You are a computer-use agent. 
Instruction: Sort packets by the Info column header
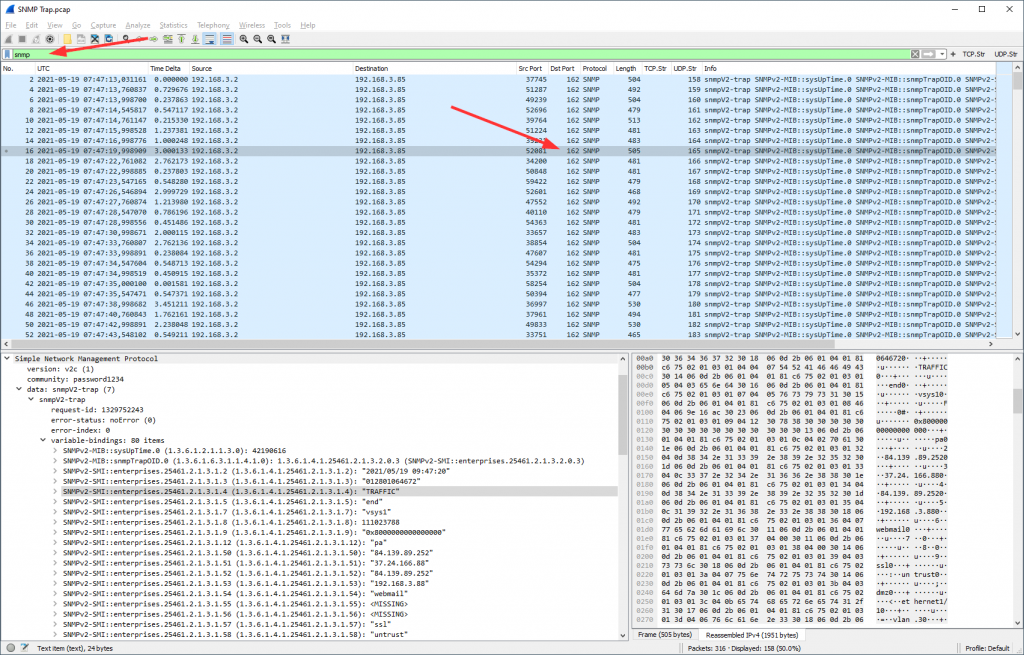coord(849,69)
